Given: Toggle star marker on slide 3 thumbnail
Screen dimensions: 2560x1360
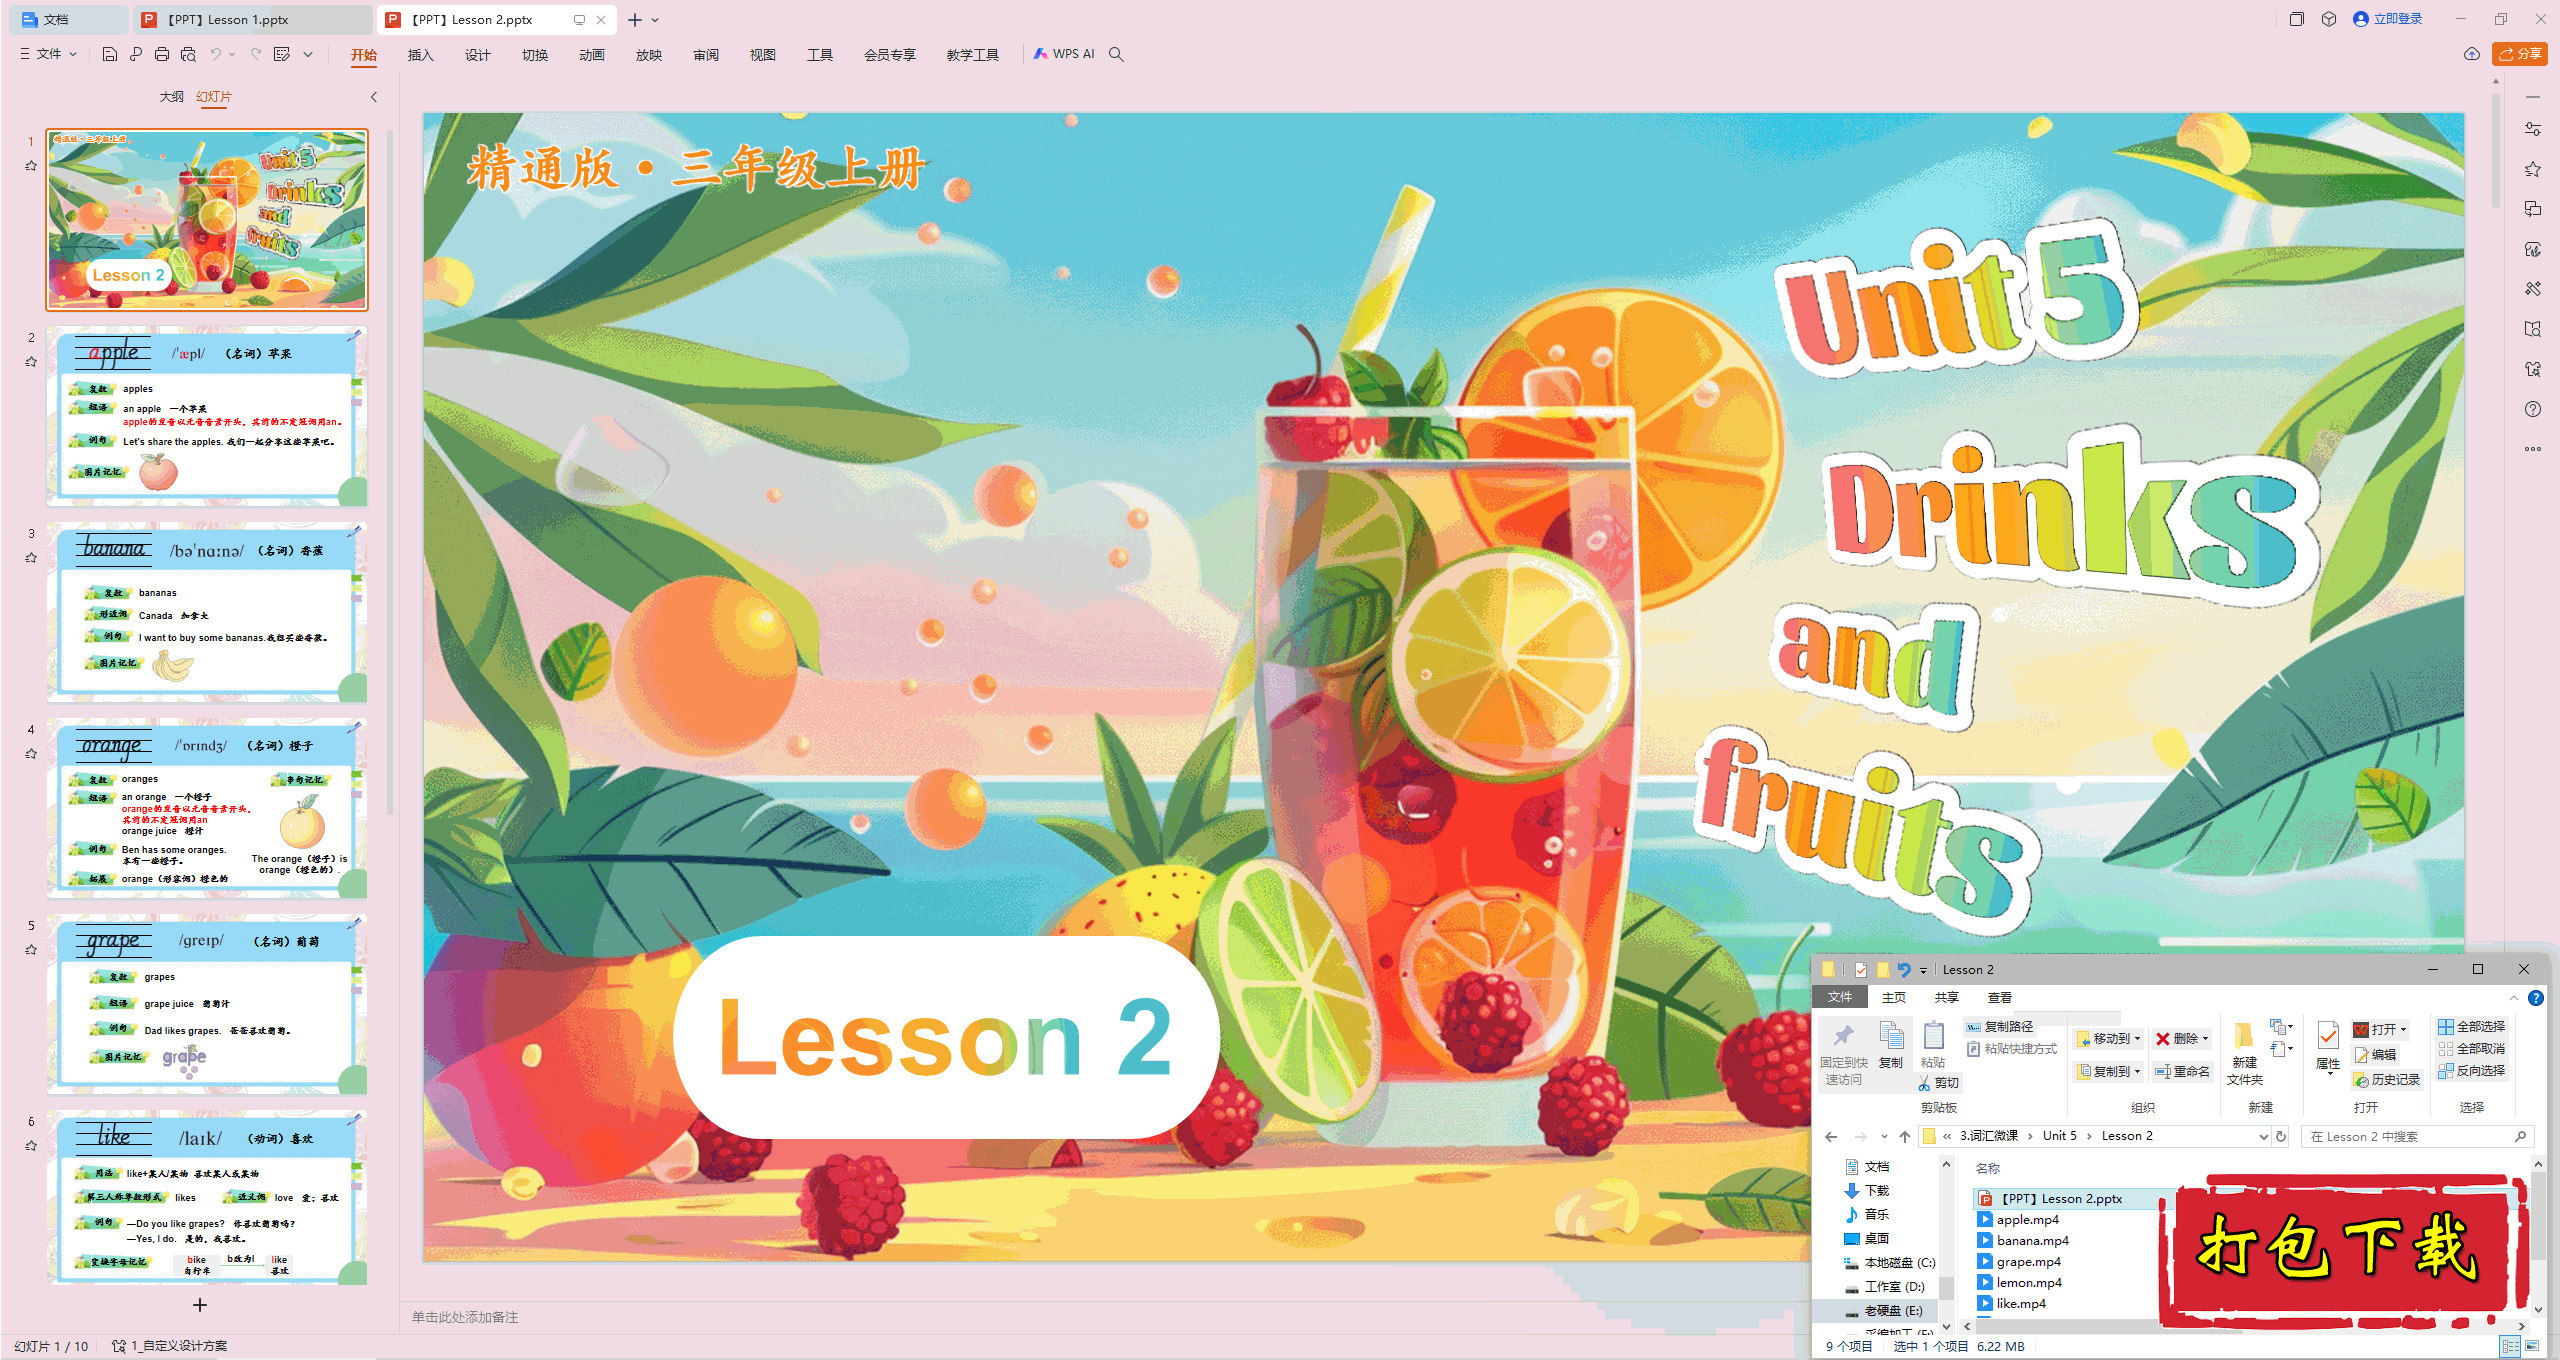Looking at the screenshot, I should click(31, 558).
